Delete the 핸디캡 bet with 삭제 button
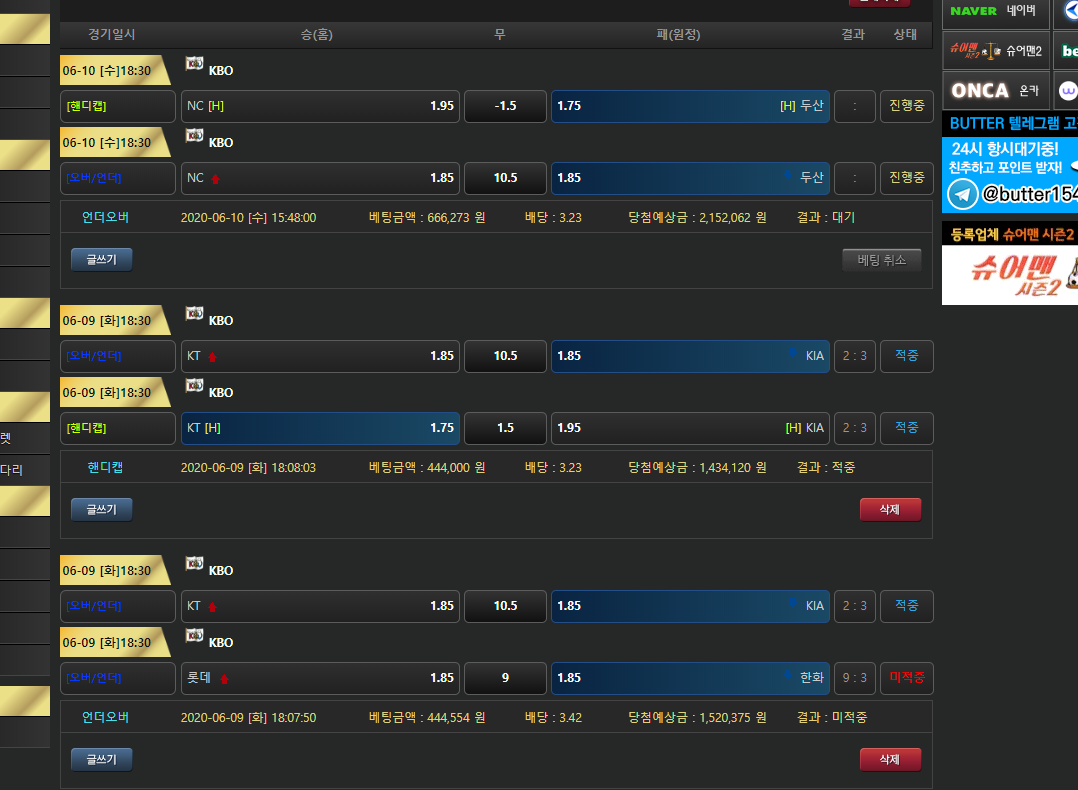1078x790 pixels. click(890, 509)
